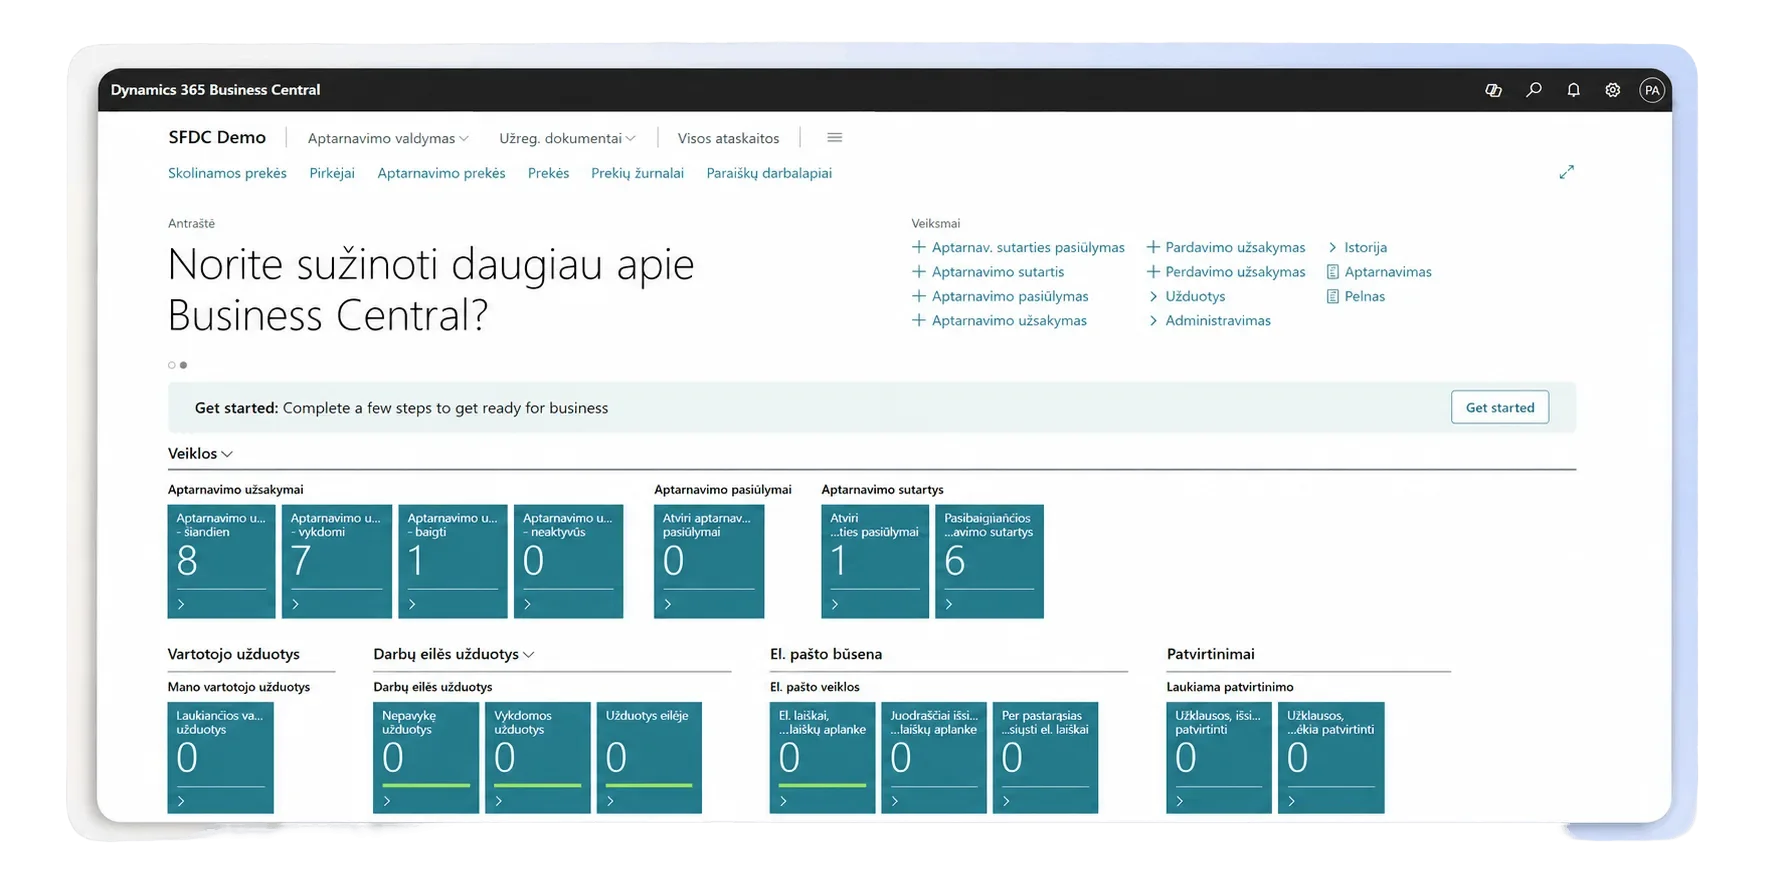Open the Prekės list

pos(548,173)
